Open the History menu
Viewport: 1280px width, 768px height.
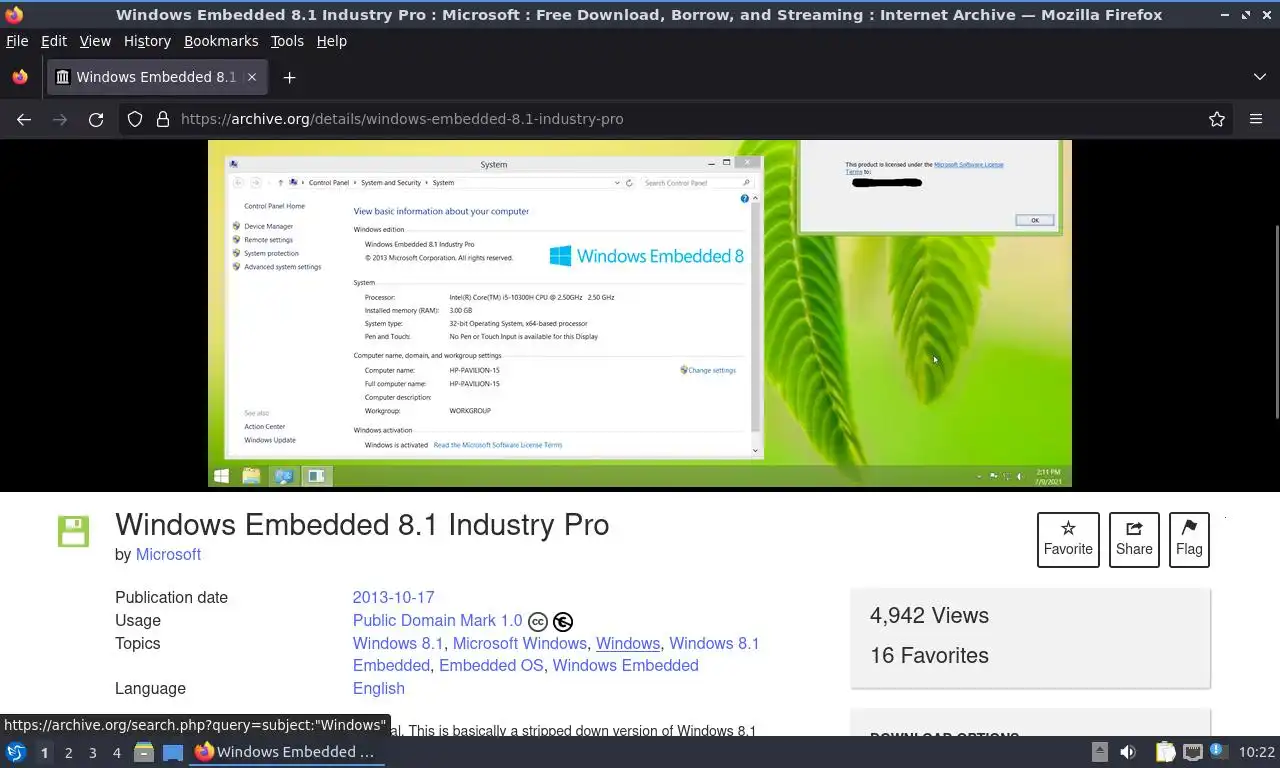pyautogui.click(x=147, y=41)
